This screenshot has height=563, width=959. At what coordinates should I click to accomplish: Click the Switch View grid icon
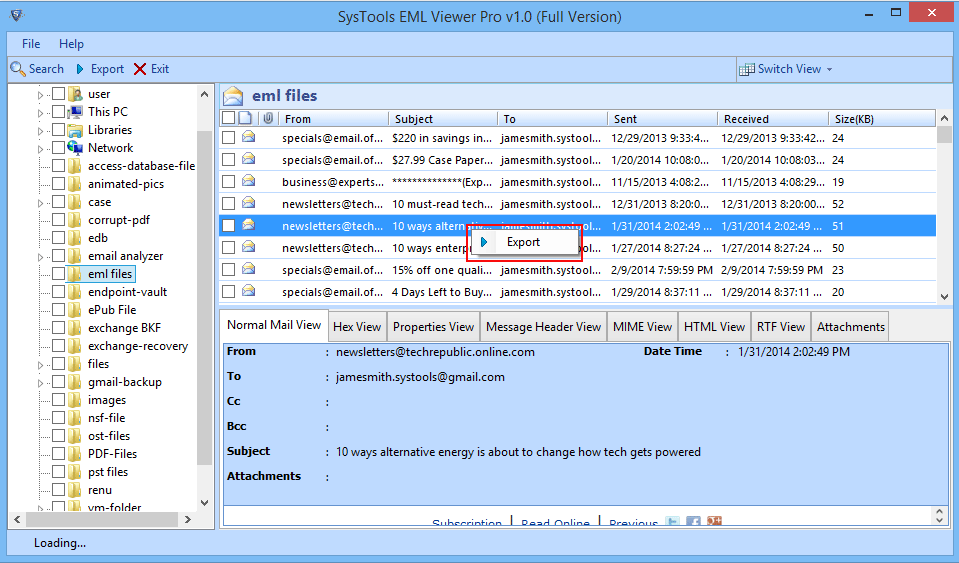pos(747,70)
